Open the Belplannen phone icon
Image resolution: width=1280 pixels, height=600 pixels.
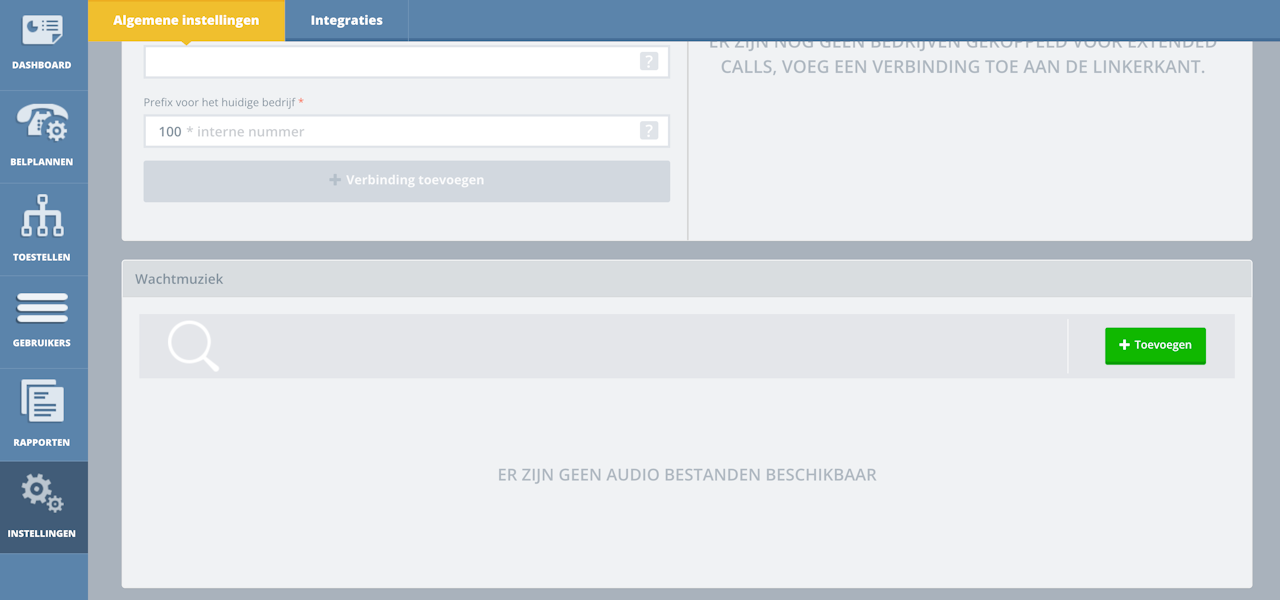pos(42,123)
